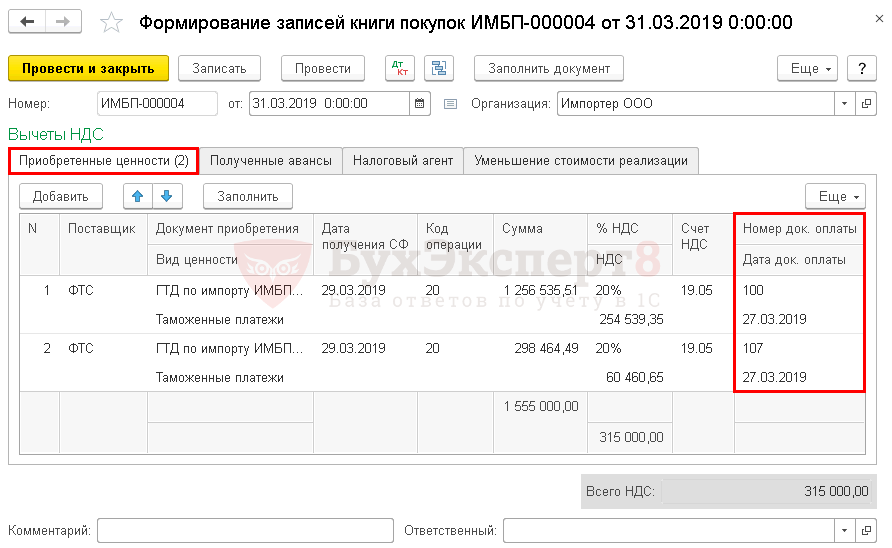Switch to the Полученные авансы tab
The height and width of the screenshot is (548, 892).
coord(270,160)
